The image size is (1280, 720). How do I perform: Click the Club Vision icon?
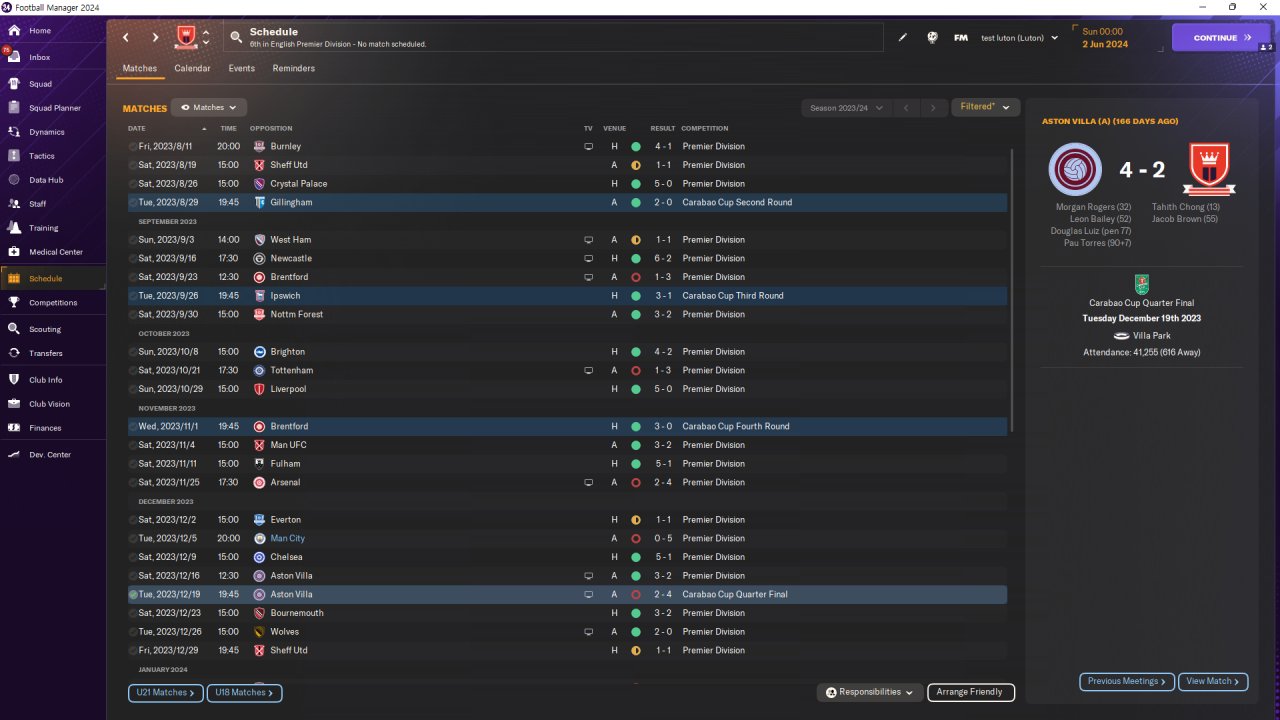click(14, 404)
